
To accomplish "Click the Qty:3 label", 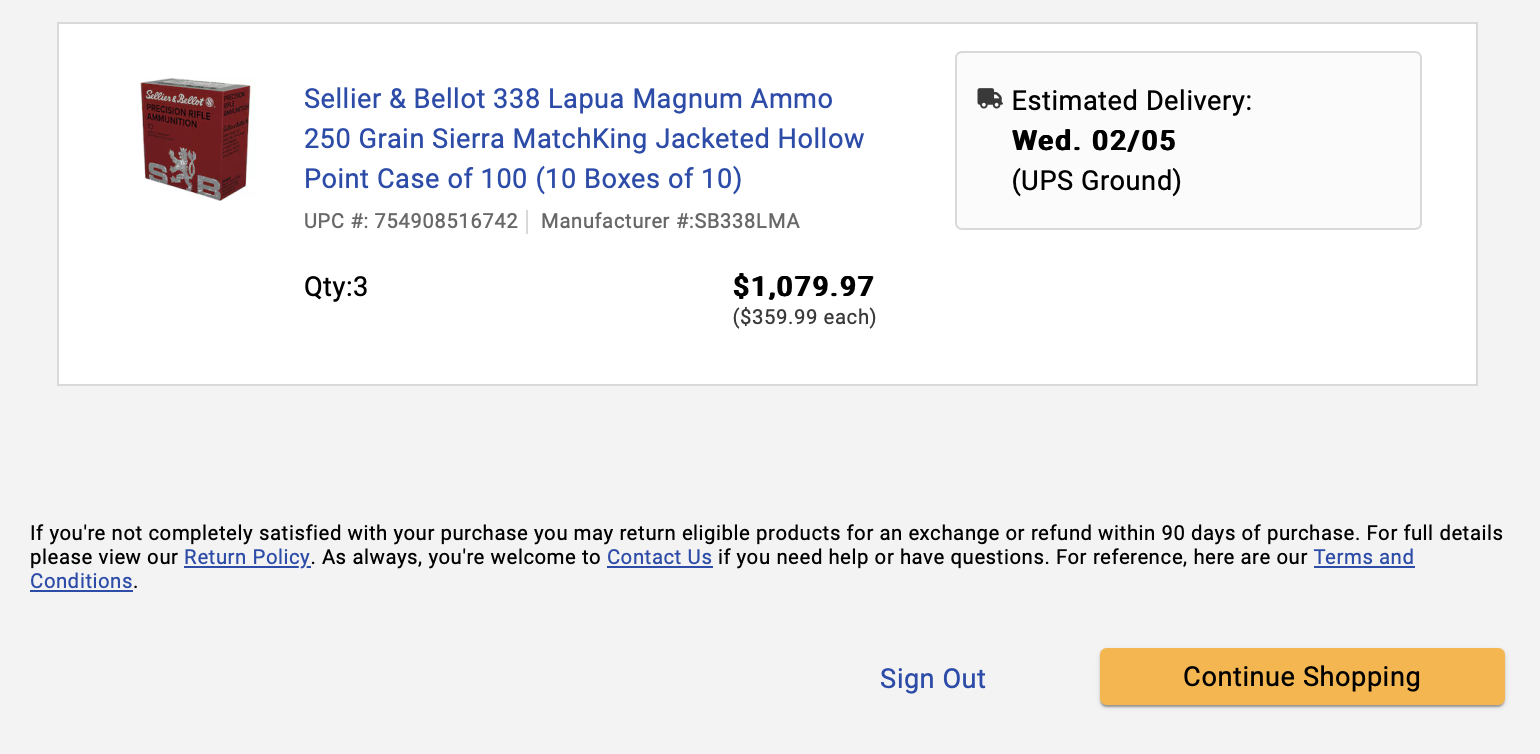I will coord(336,288).
